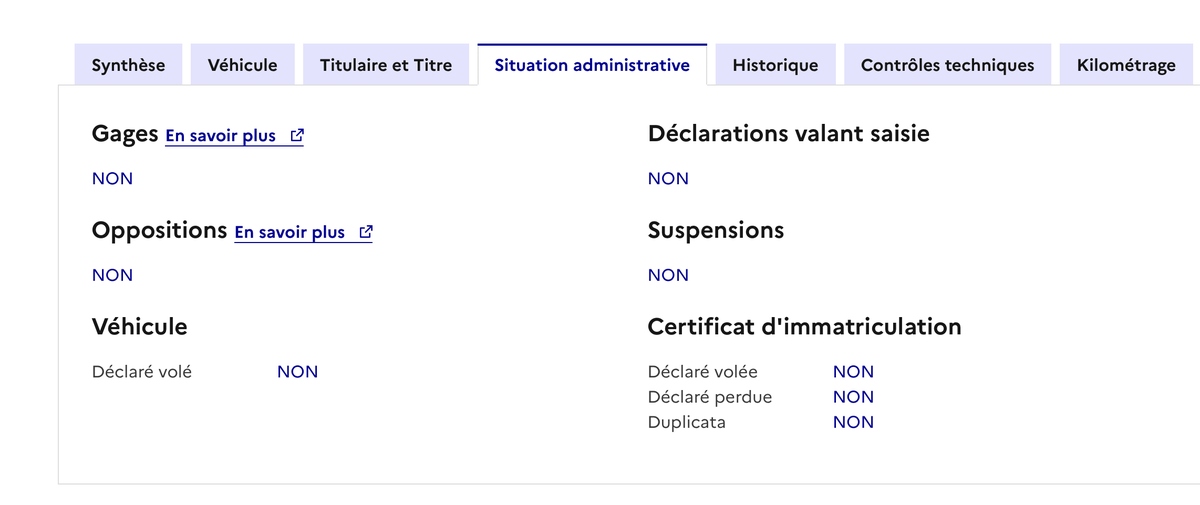Click the Certificat d'immatriculation heading
1200x505 pixels.
[804, 327]
